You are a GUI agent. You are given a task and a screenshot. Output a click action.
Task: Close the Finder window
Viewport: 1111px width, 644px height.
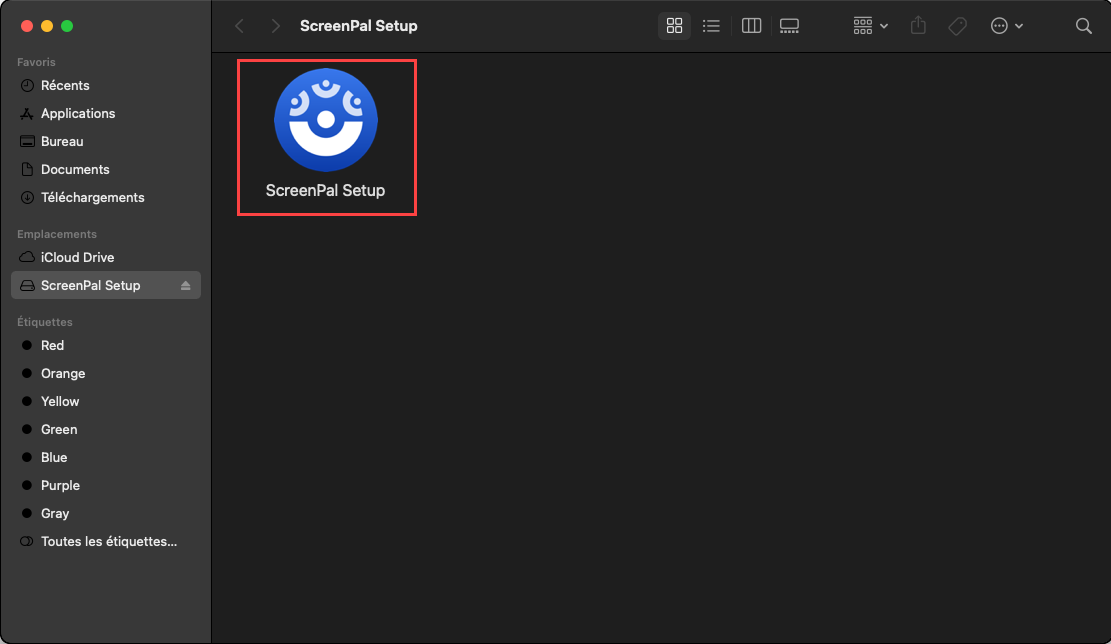(27, 26)
